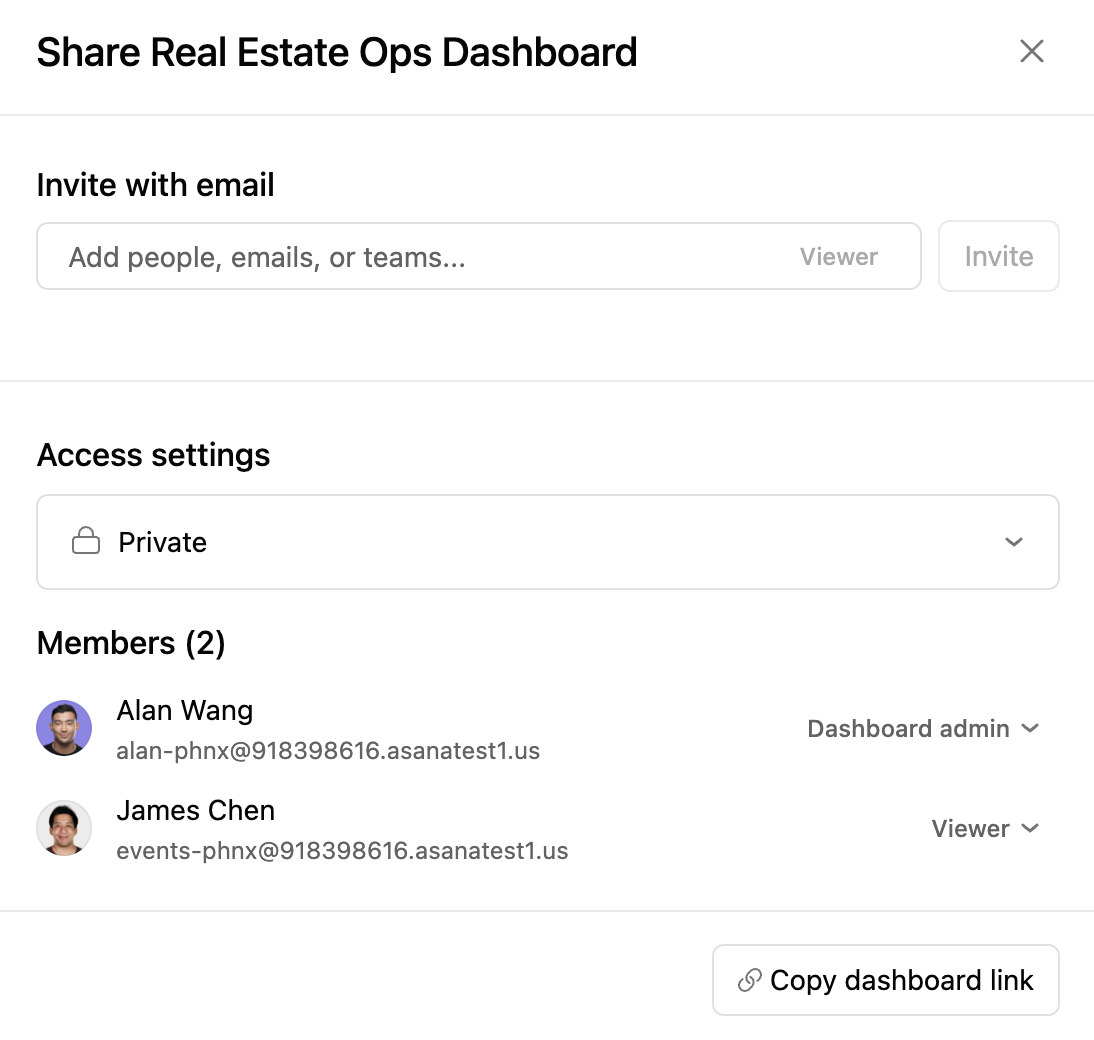Open Alan Wang's Dashboard admin role dropdown
The height and width of the screenshot is (1040, 1094).
pyautogui.click(x=922, y=728)
